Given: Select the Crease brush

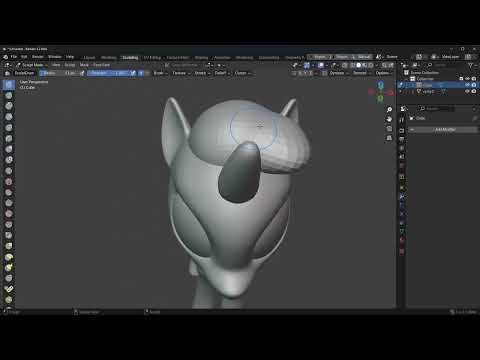Looking at the screenshot, I should pos(9,171).
